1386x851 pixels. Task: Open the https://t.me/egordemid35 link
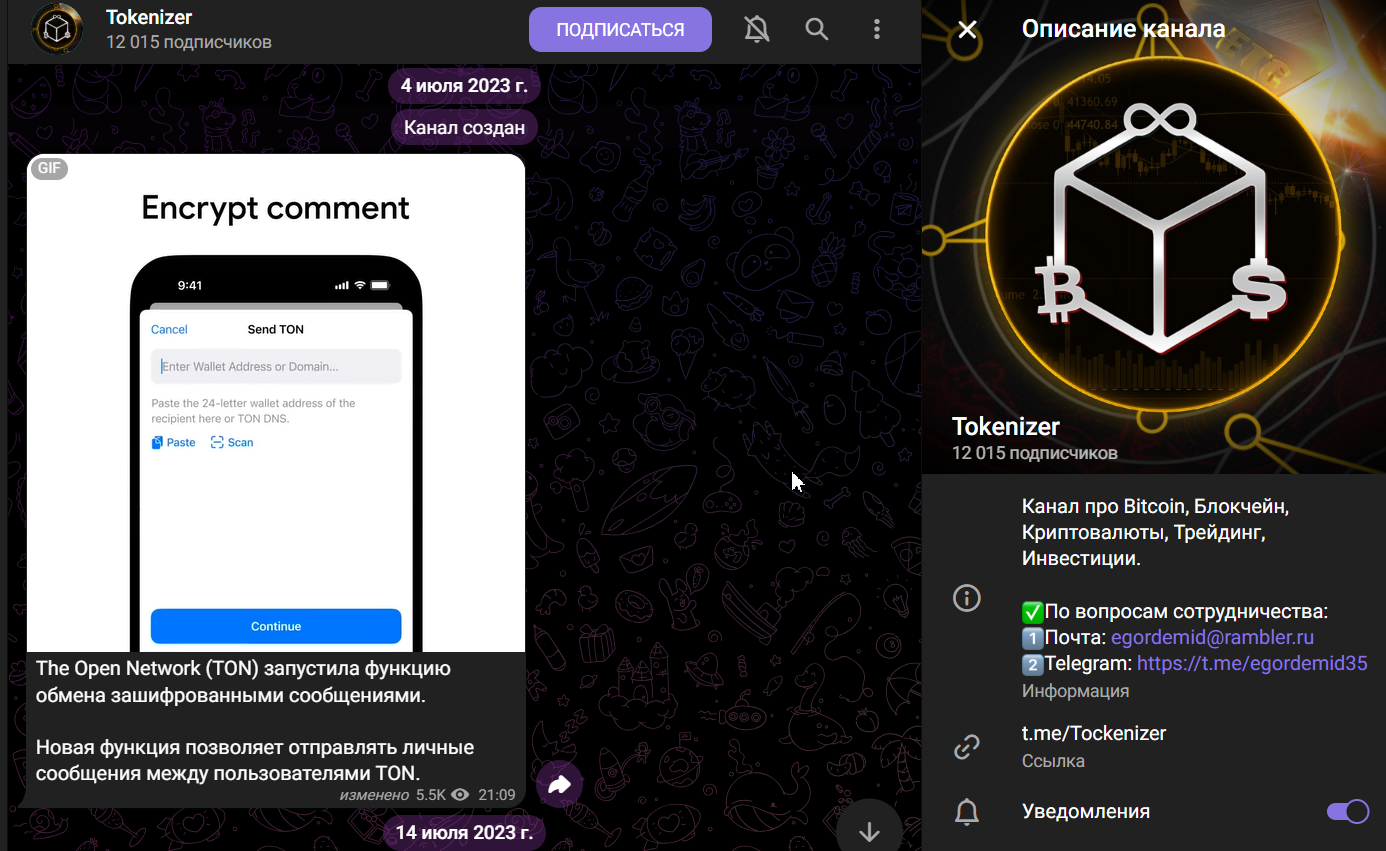(1251, 663)
